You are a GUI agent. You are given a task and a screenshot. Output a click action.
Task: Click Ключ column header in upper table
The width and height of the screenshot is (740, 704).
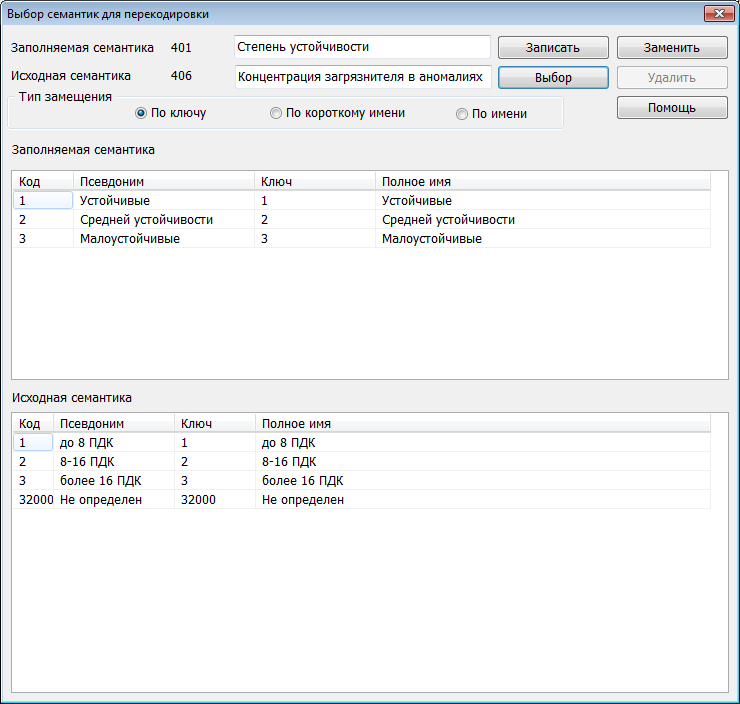315,182
